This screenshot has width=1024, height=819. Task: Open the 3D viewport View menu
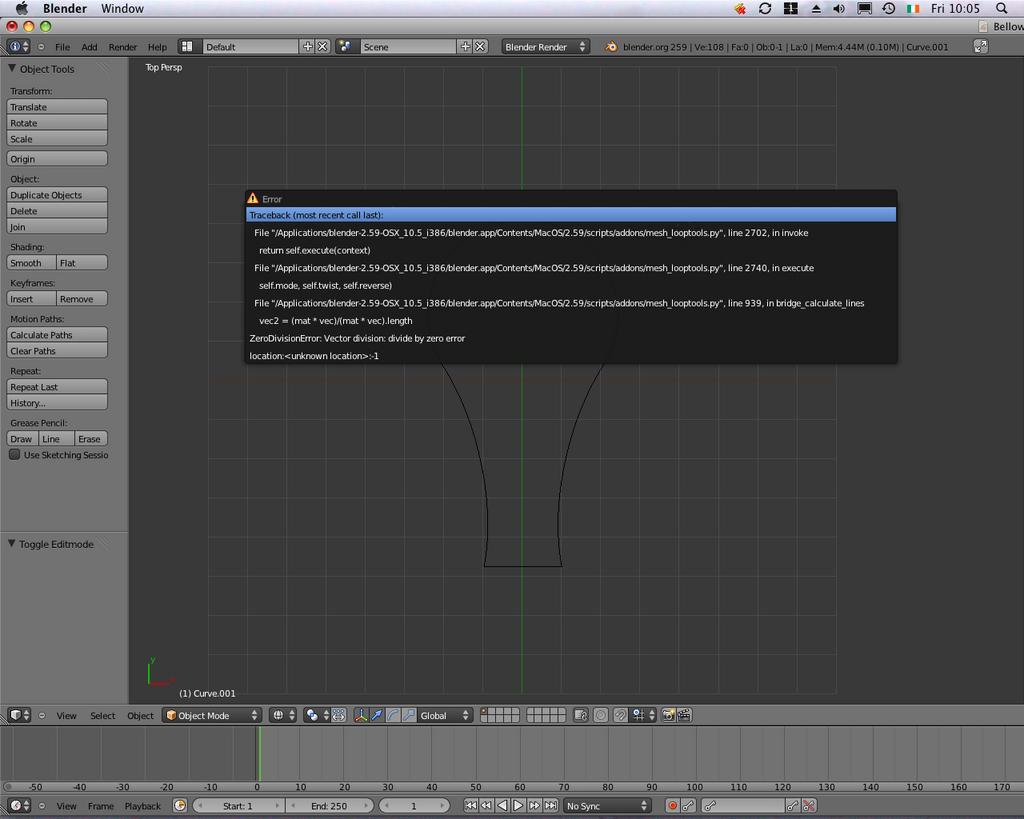click(x=66, y=716)
